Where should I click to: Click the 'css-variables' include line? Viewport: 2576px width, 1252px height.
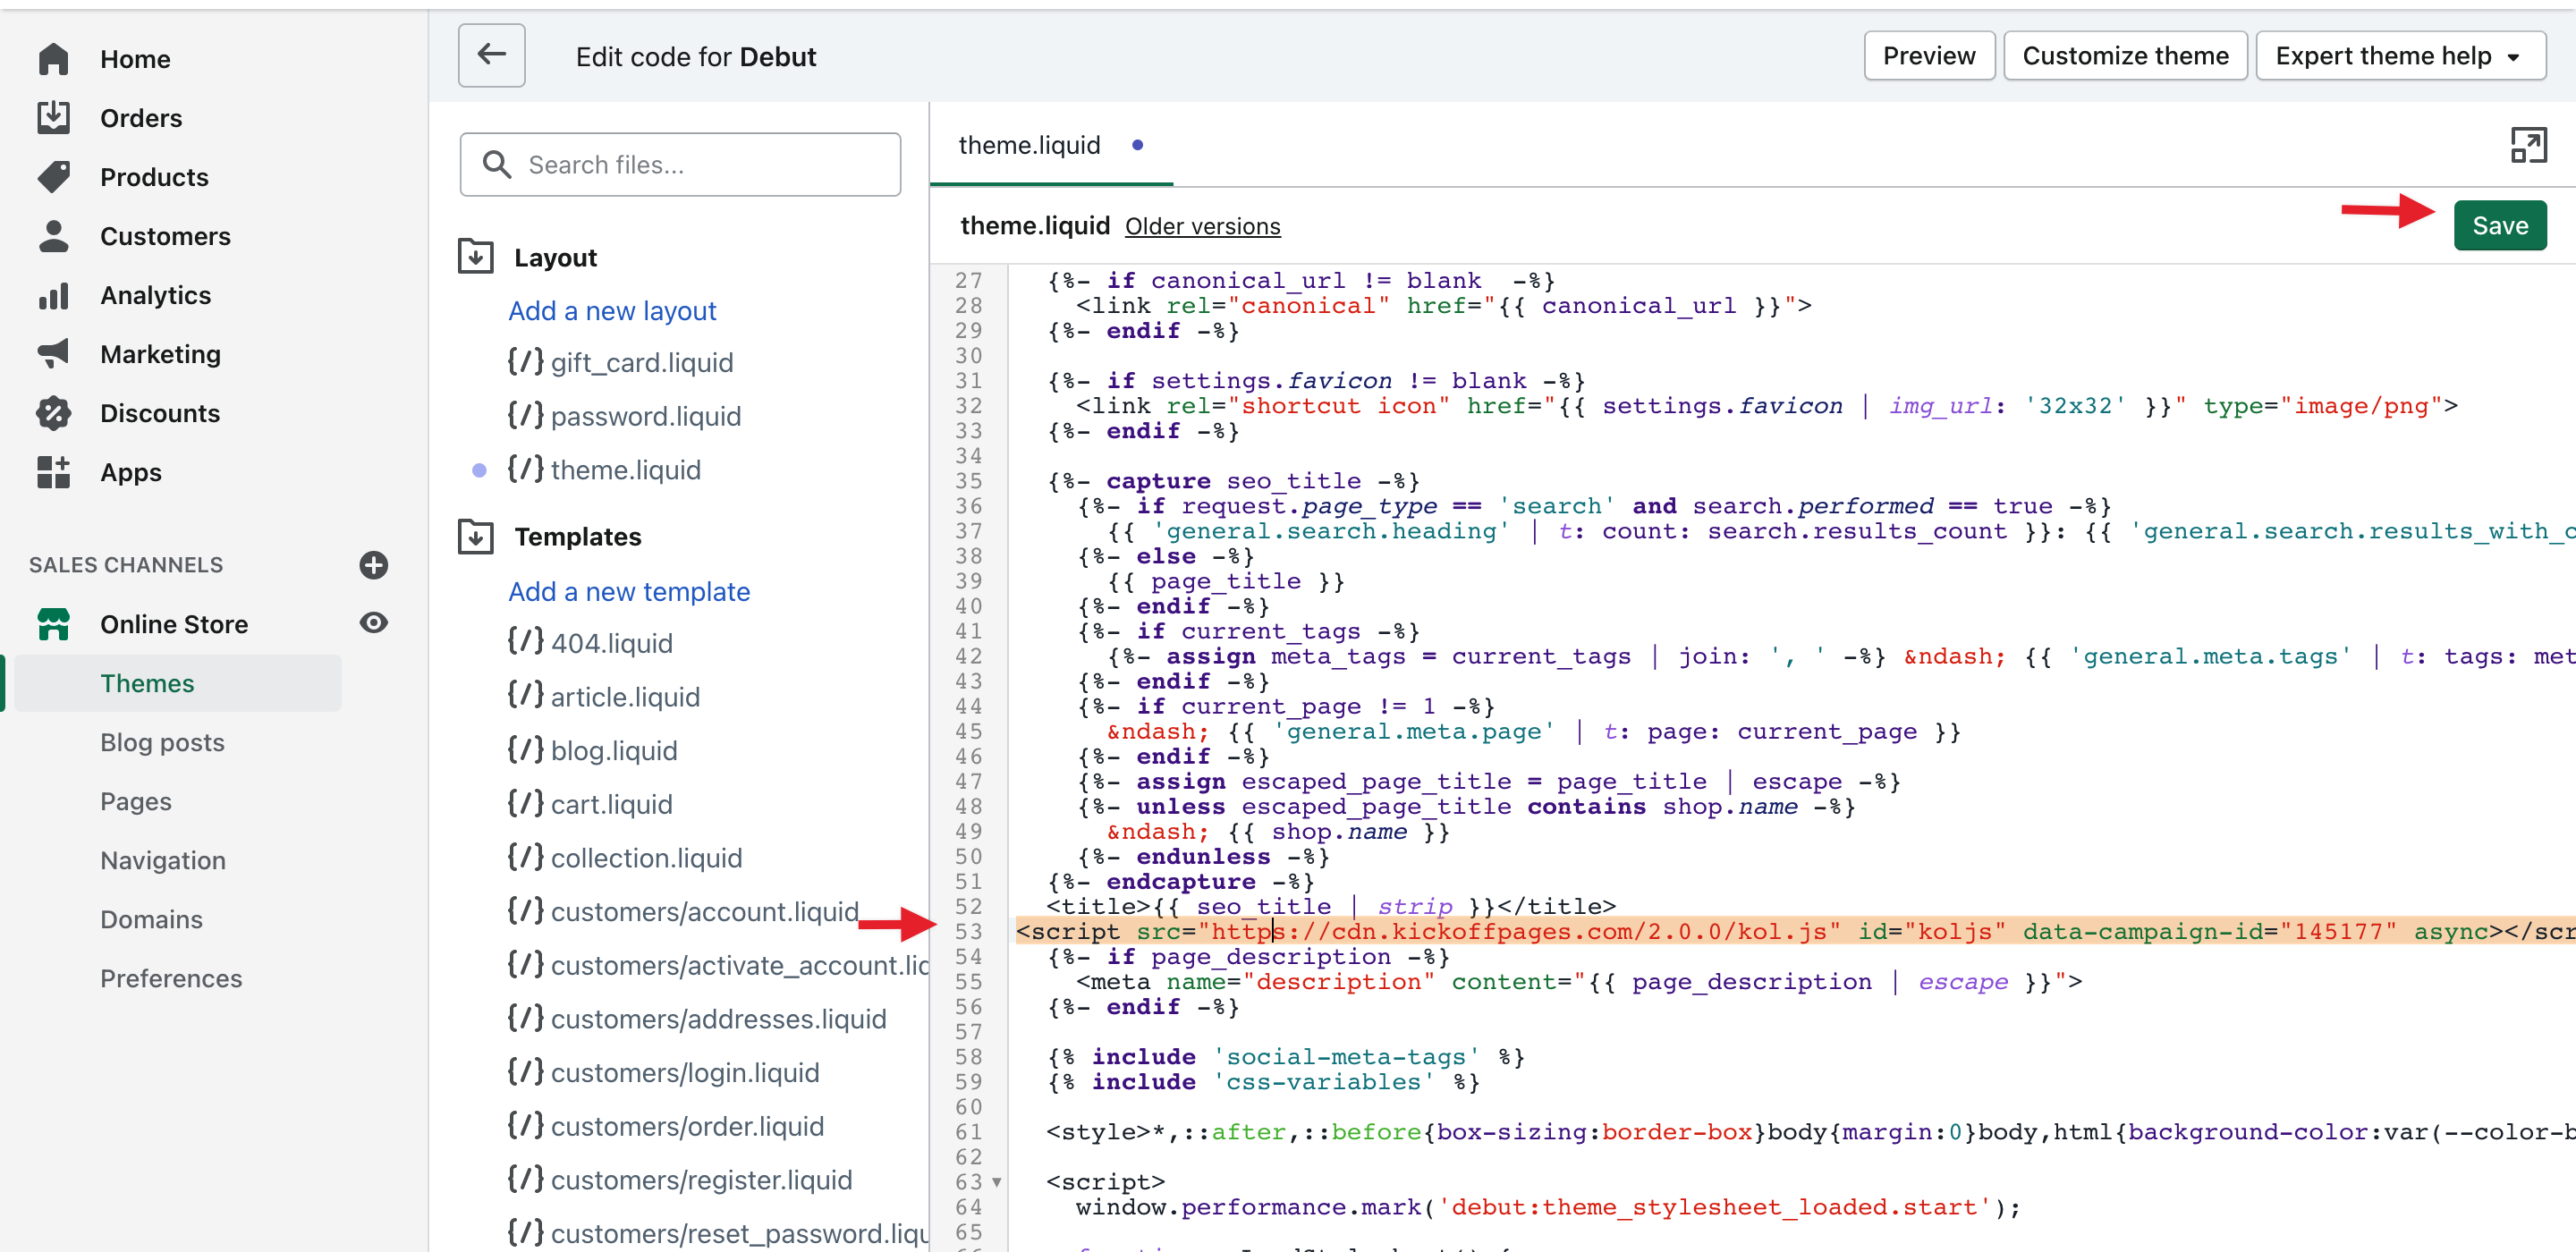tap(1262, 1082)
